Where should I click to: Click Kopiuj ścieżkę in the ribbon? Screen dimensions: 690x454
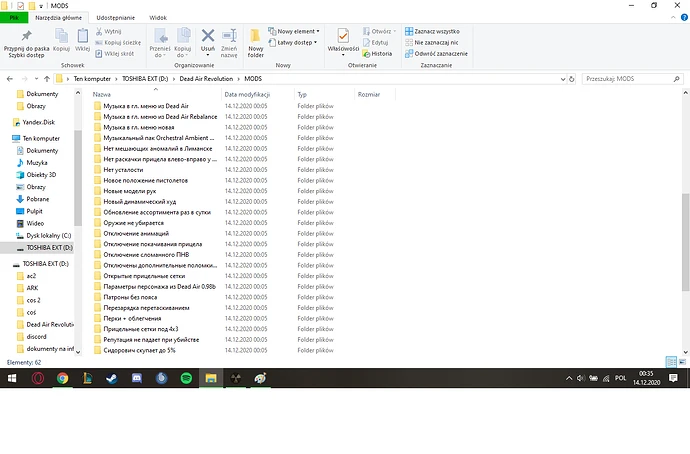[x=118, y=43]
